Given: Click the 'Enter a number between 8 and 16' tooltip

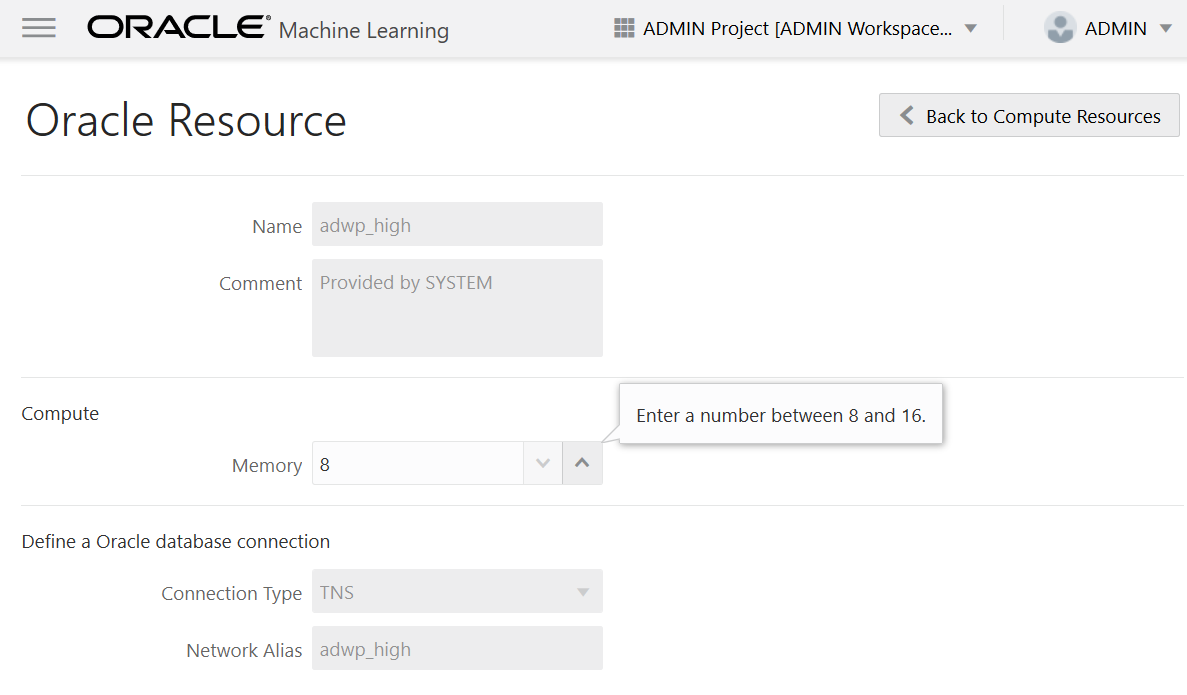Looking at the screenshot, I should (780, 415).
